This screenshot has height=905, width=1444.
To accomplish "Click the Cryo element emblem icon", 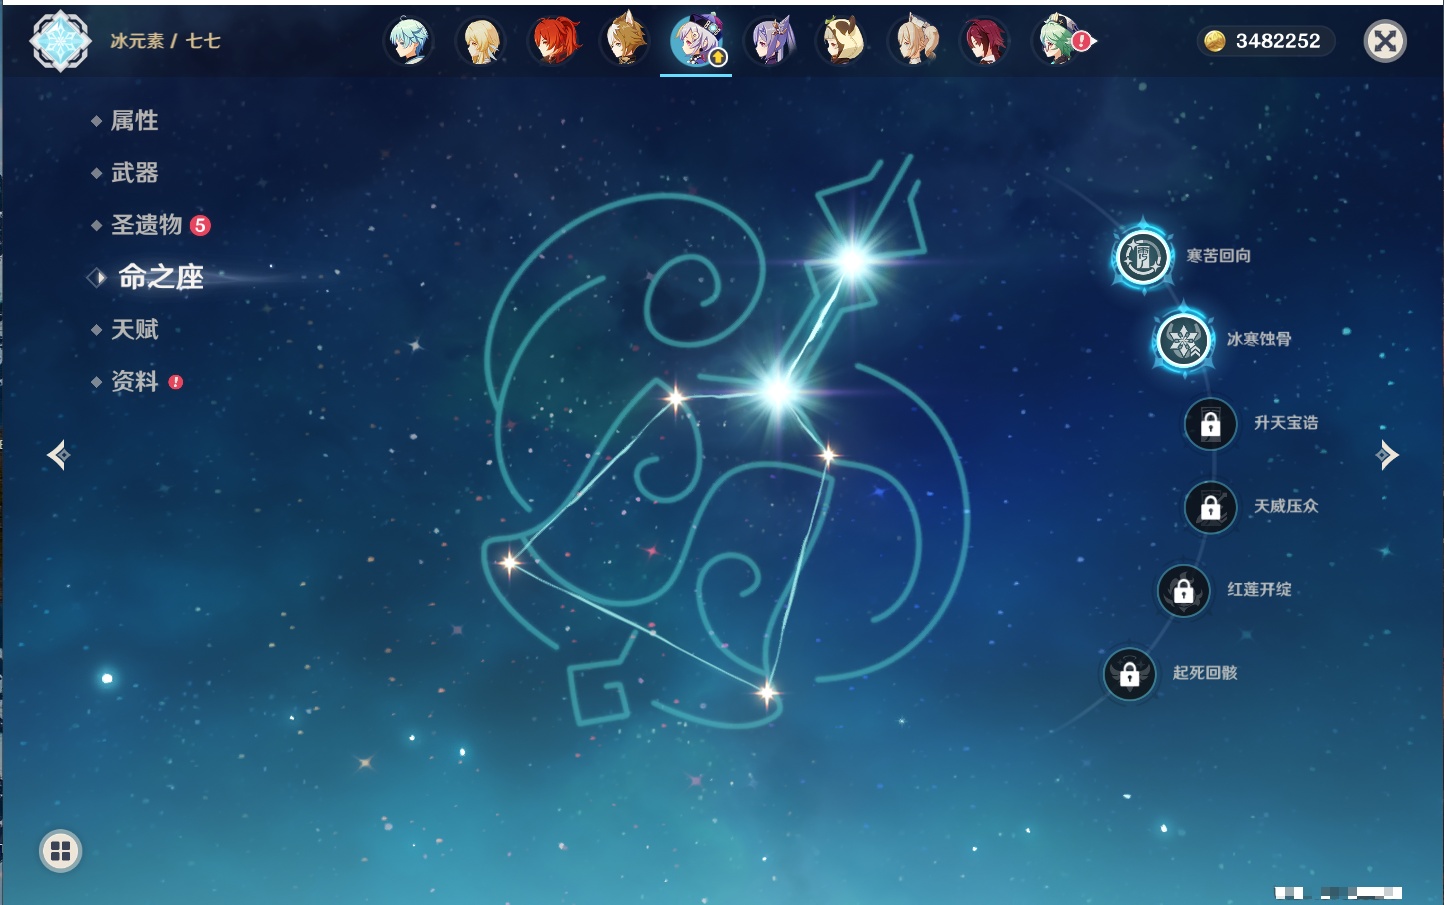I will coord(60,41).
